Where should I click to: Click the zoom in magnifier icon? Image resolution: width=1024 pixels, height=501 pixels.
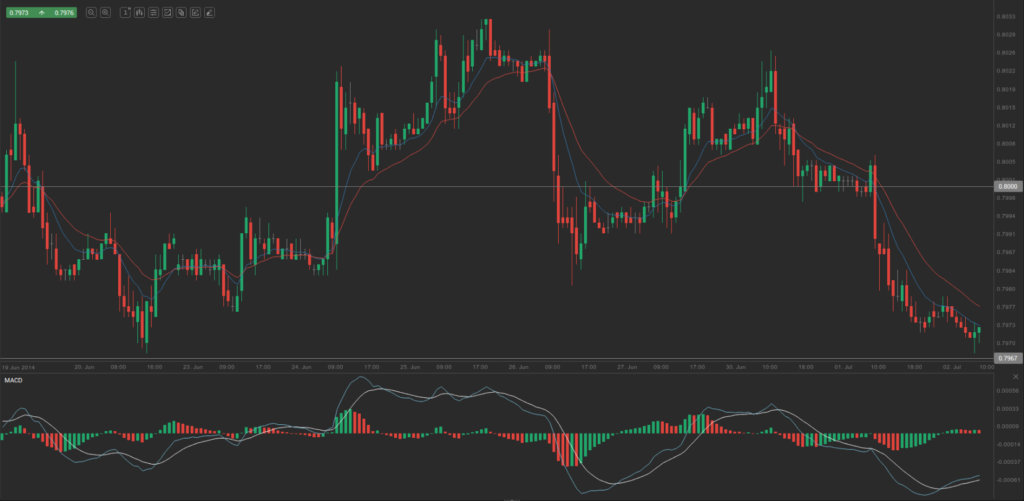tap(105, 13)
